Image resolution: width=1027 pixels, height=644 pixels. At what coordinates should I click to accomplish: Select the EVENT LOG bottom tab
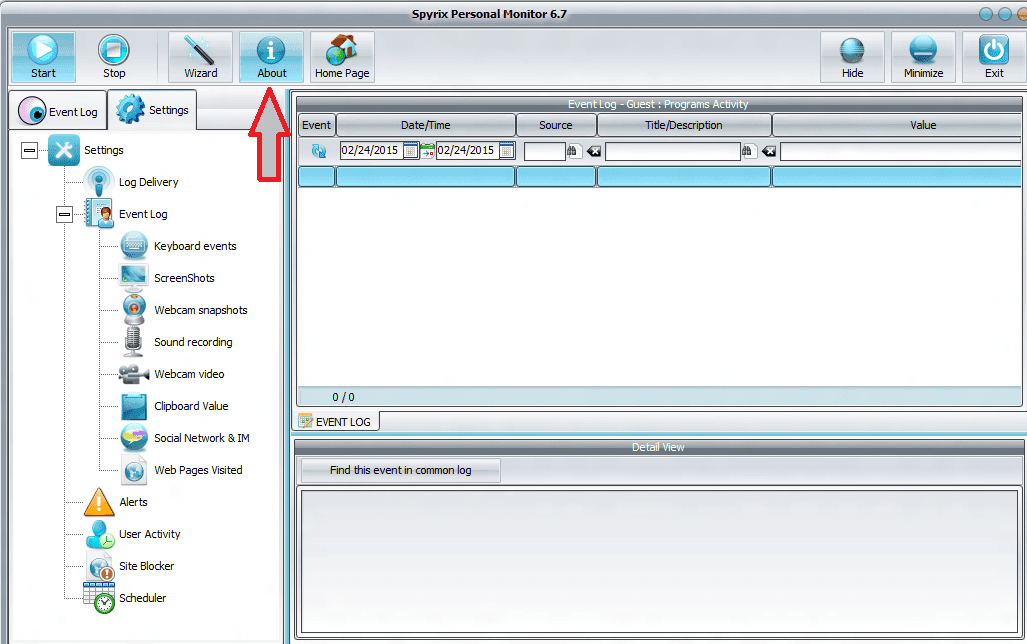(x=335, y=422)
